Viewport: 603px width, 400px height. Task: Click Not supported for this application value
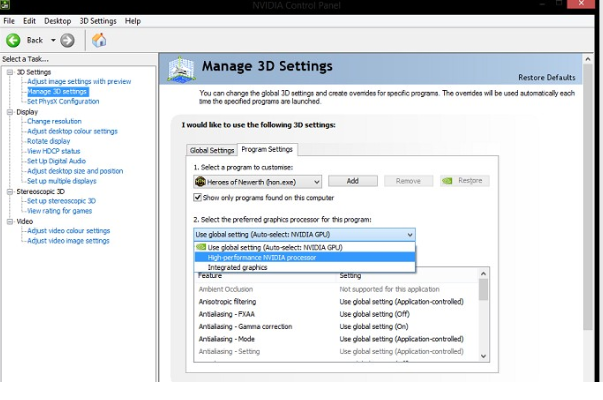point(389,289)
